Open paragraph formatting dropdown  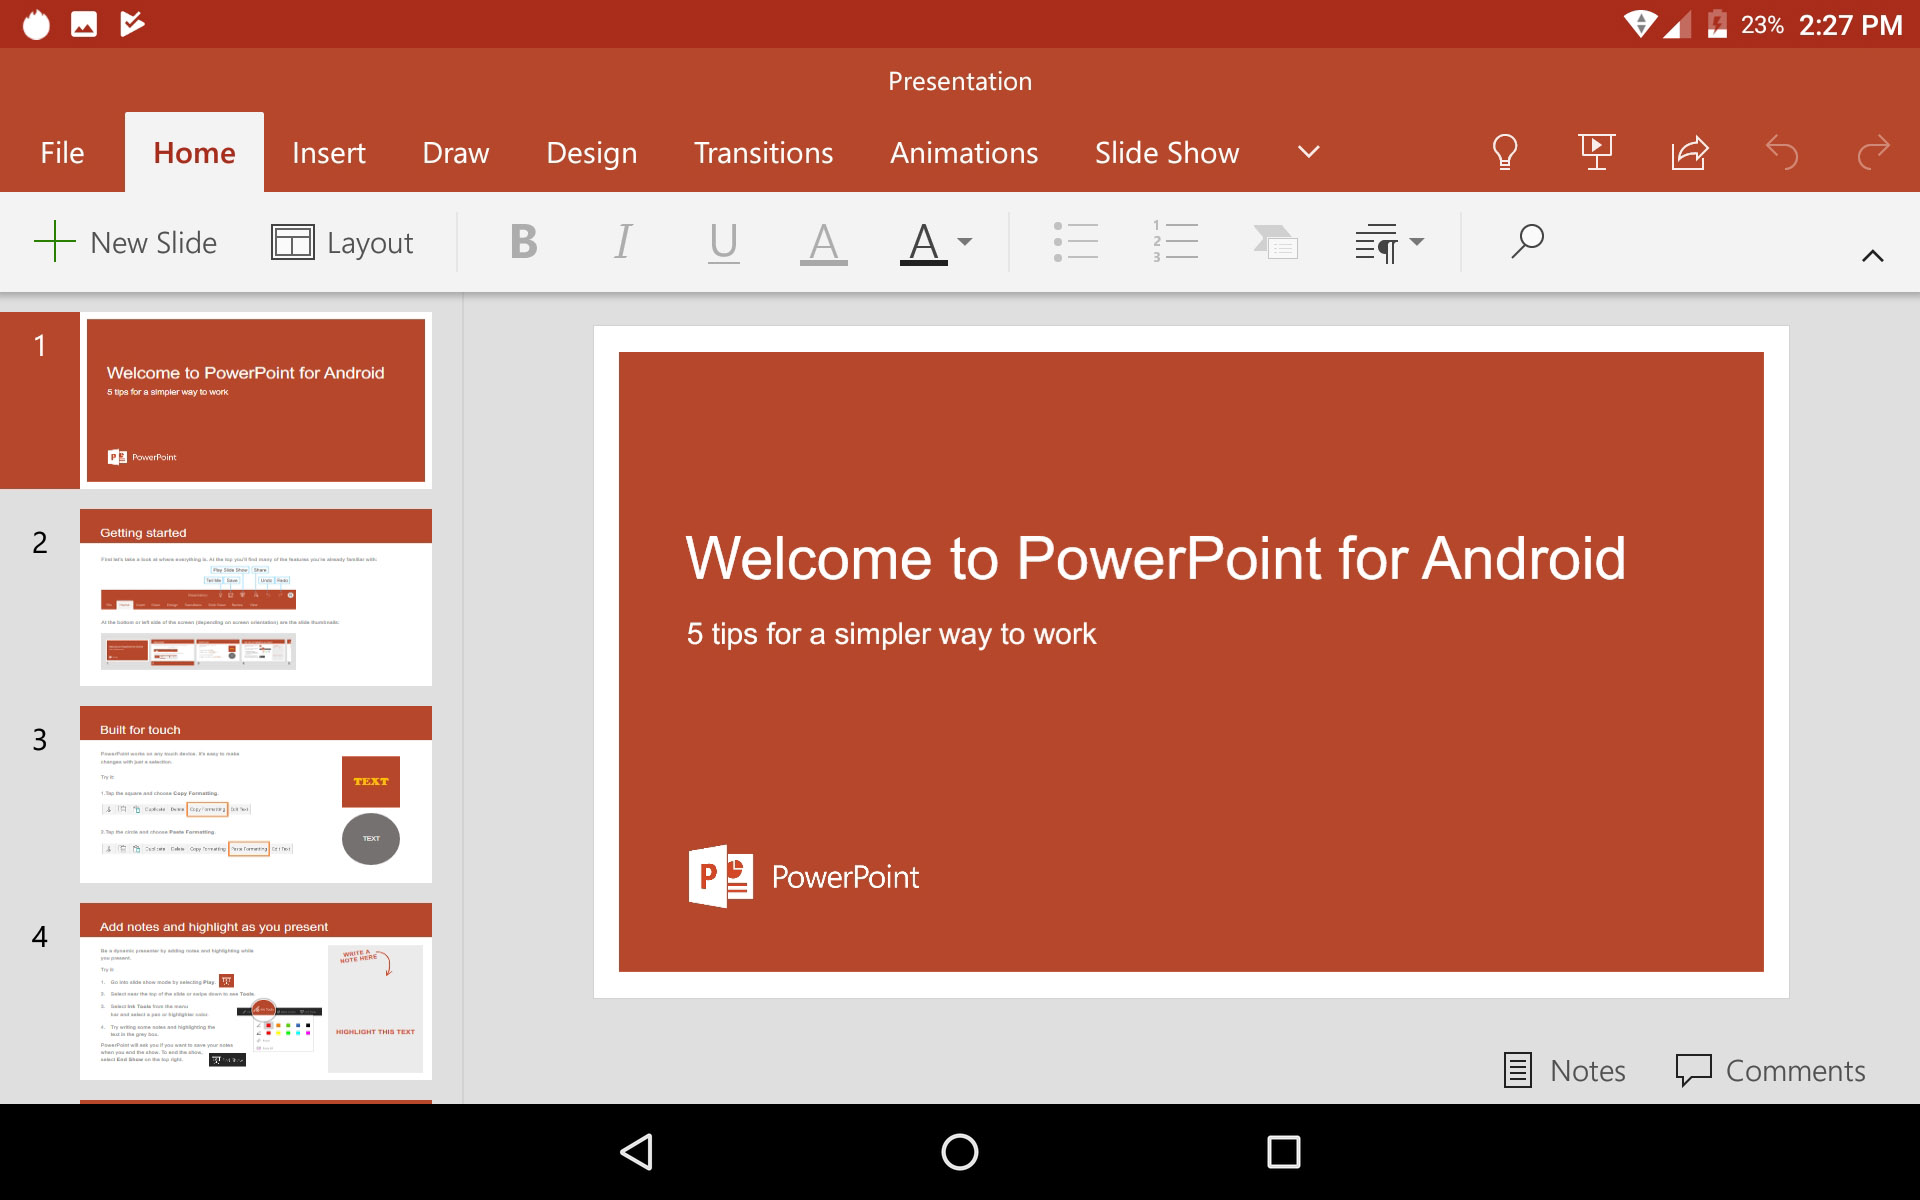(1389, 243)
